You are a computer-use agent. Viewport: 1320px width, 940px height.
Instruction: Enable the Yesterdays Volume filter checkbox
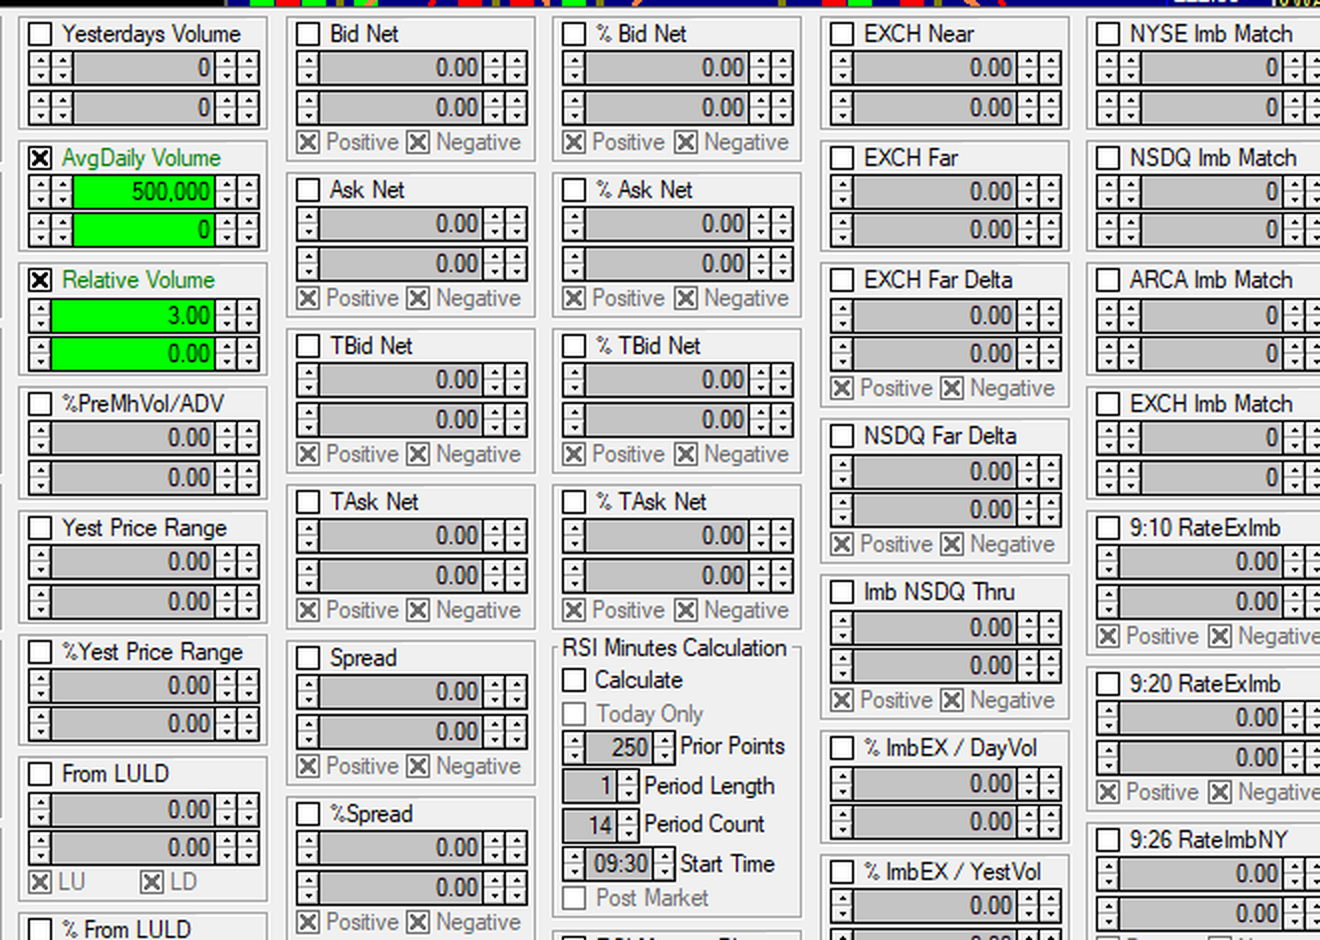(x=40, y=34)
